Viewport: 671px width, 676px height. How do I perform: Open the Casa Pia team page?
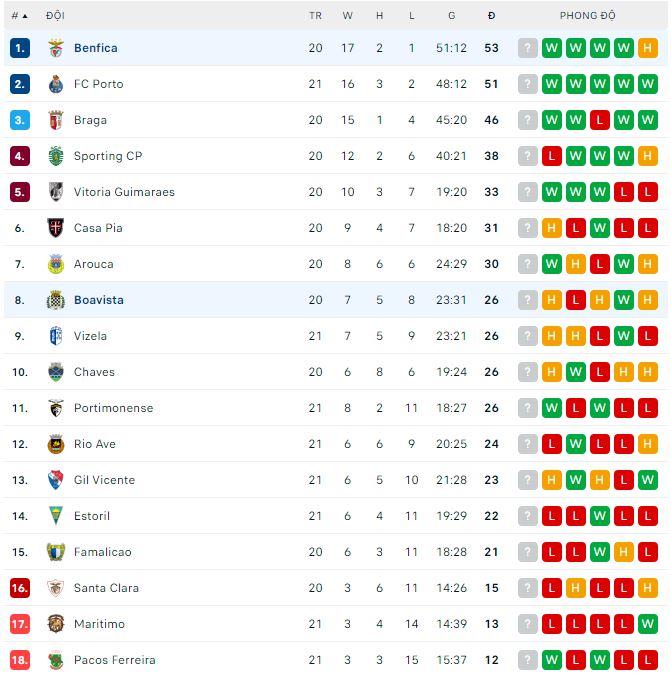[98, 228]
